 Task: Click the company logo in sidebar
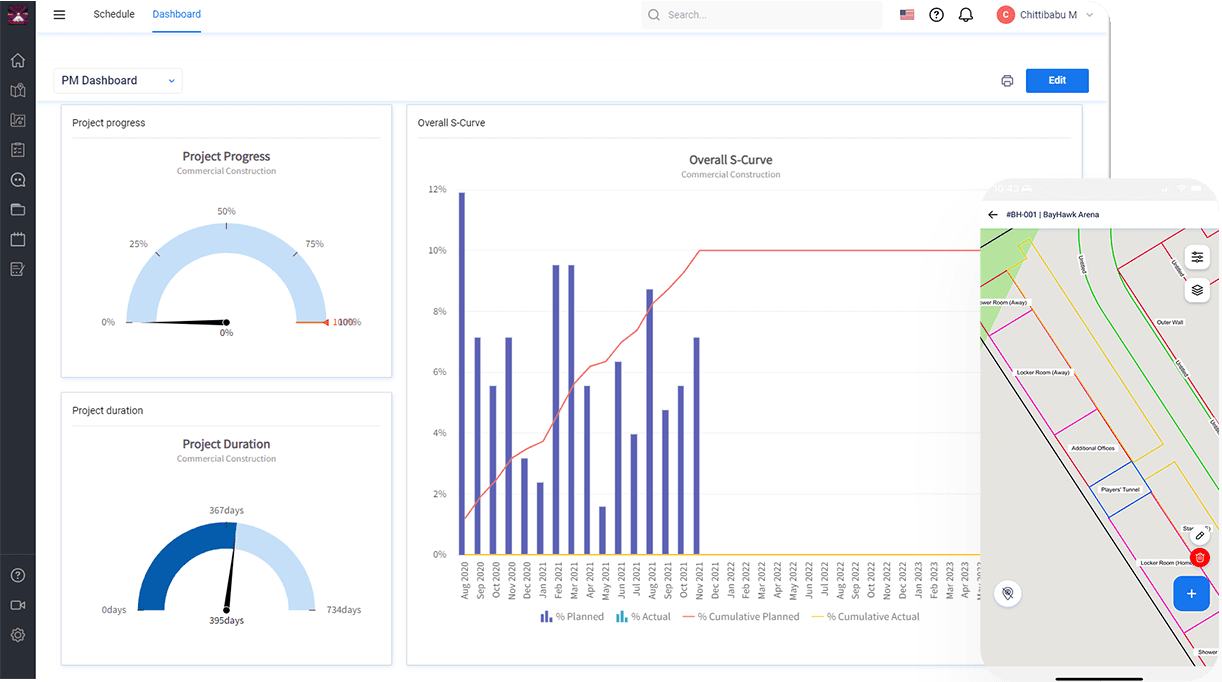click(17, 15)
